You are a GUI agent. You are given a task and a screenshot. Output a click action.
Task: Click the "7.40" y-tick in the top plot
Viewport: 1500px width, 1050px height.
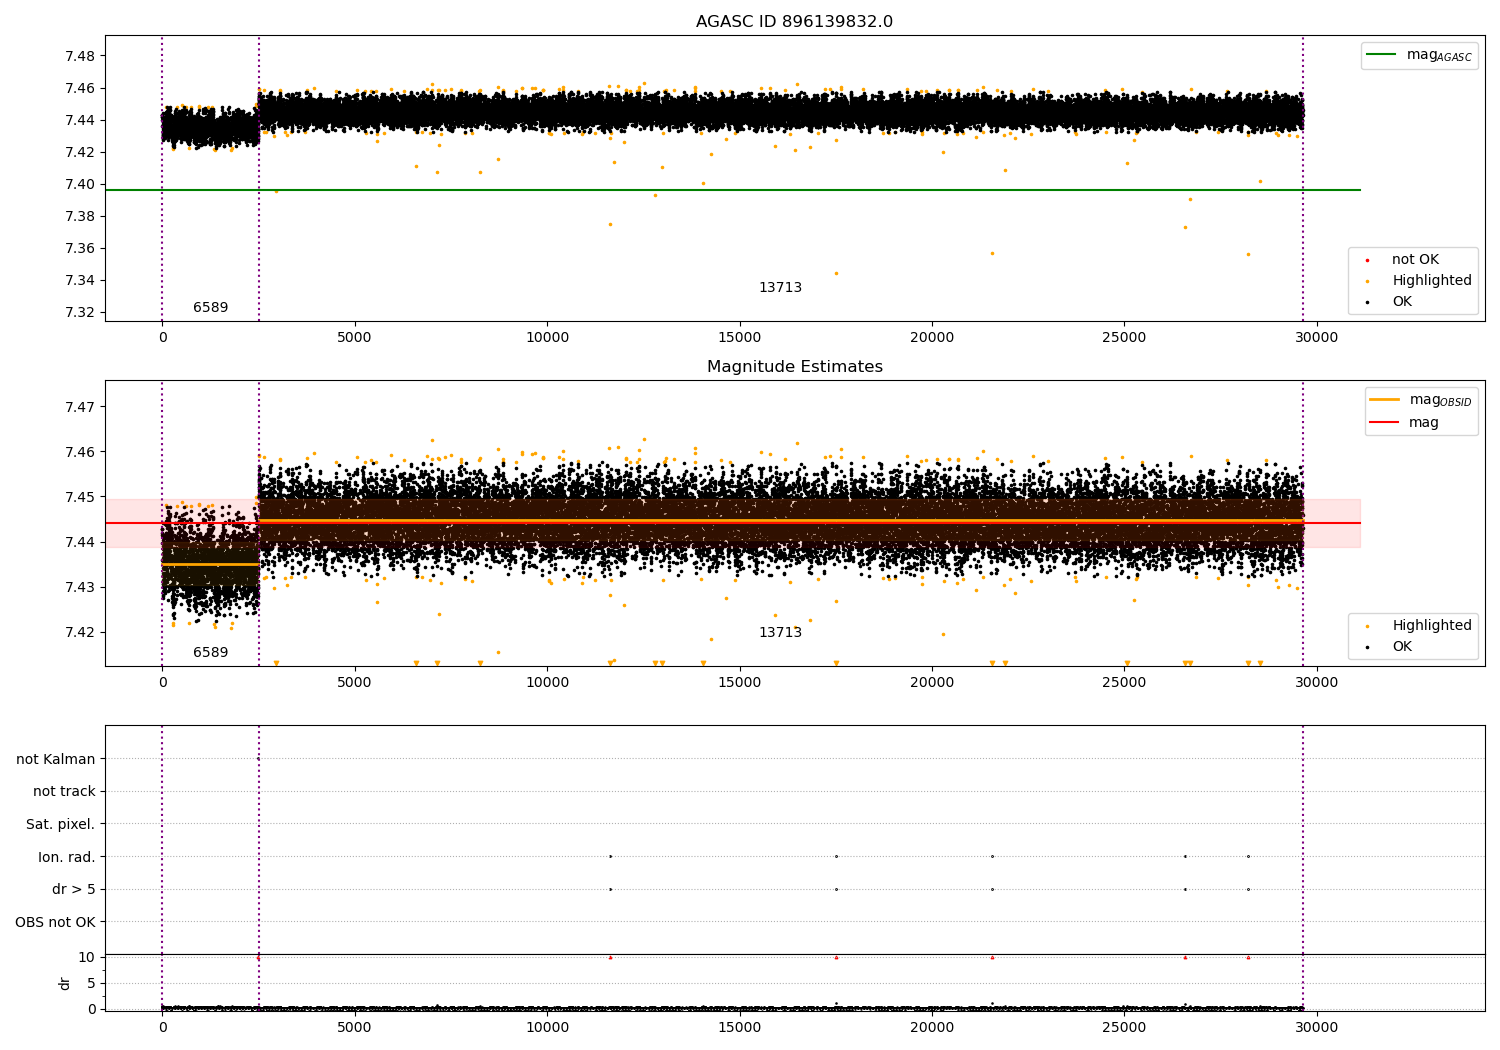(x=79, y=184)
